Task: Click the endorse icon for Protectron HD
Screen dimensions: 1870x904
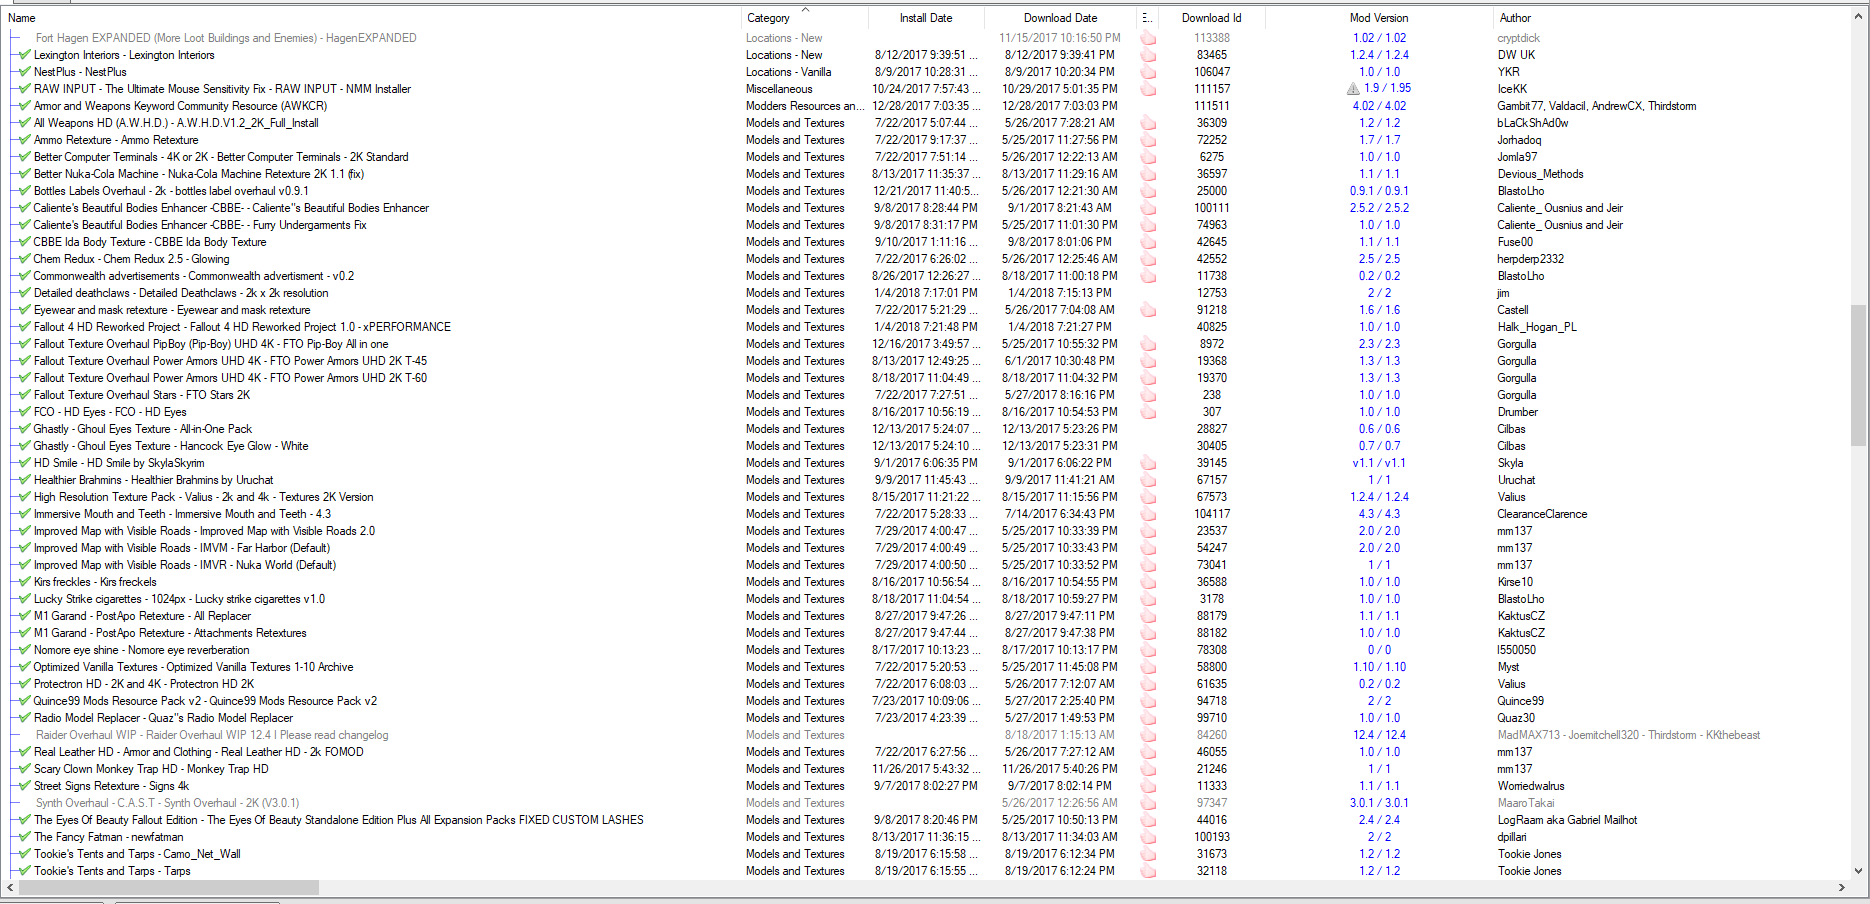Action: (x=1148, y=684)
